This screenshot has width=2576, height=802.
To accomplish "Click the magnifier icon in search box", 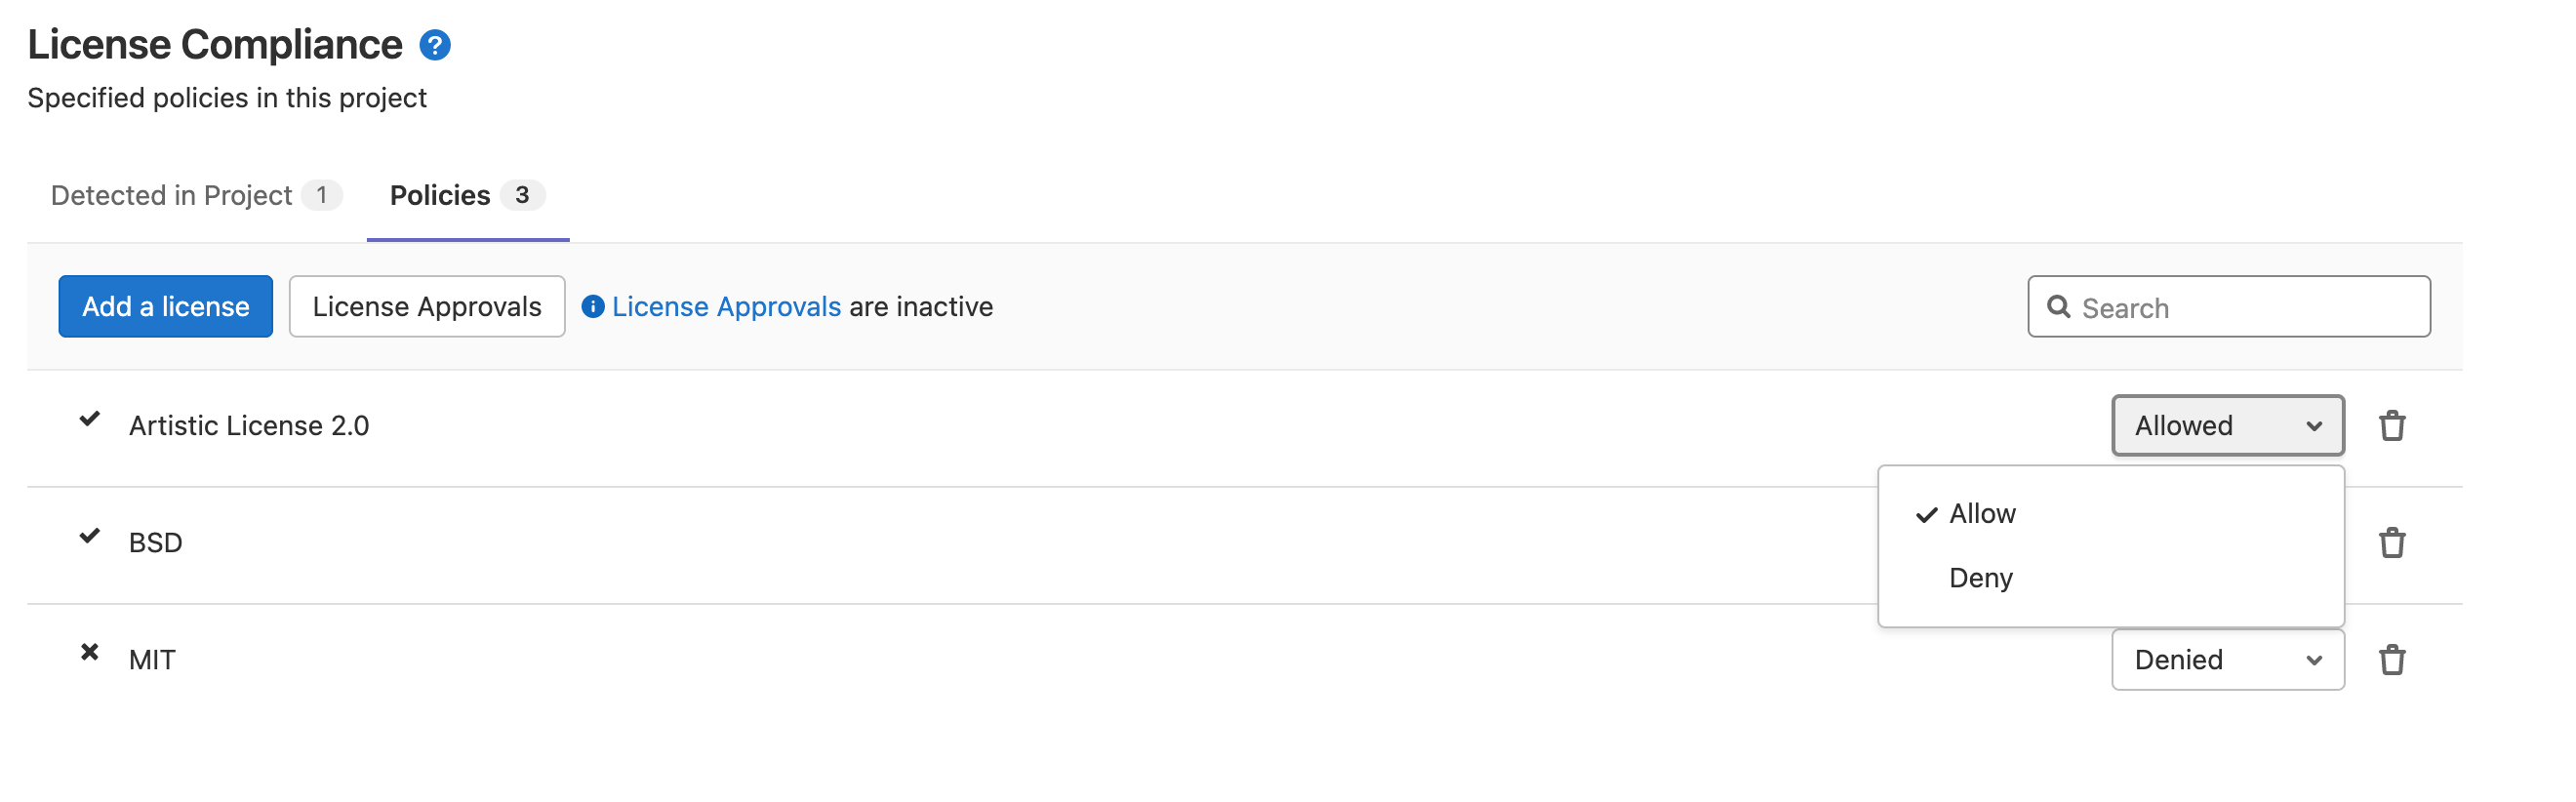I will tap(2058, 307).
